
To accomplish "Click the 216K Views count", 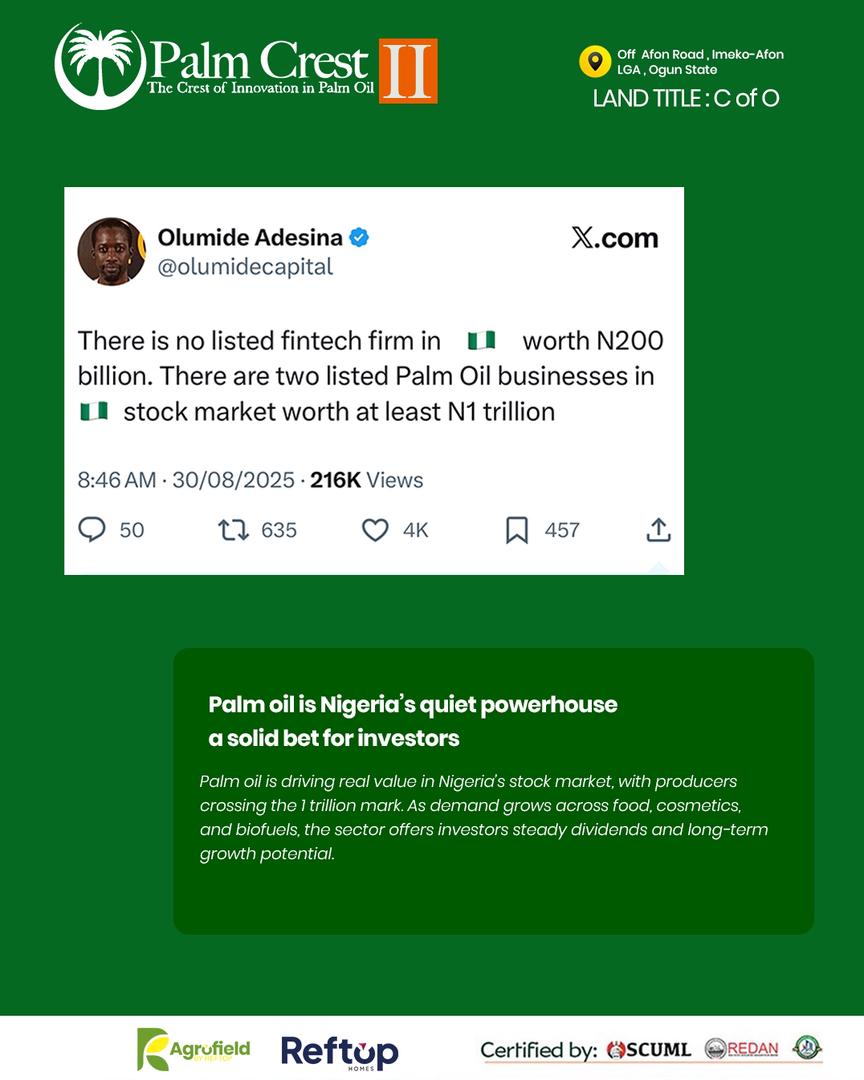I will [366, 480].
